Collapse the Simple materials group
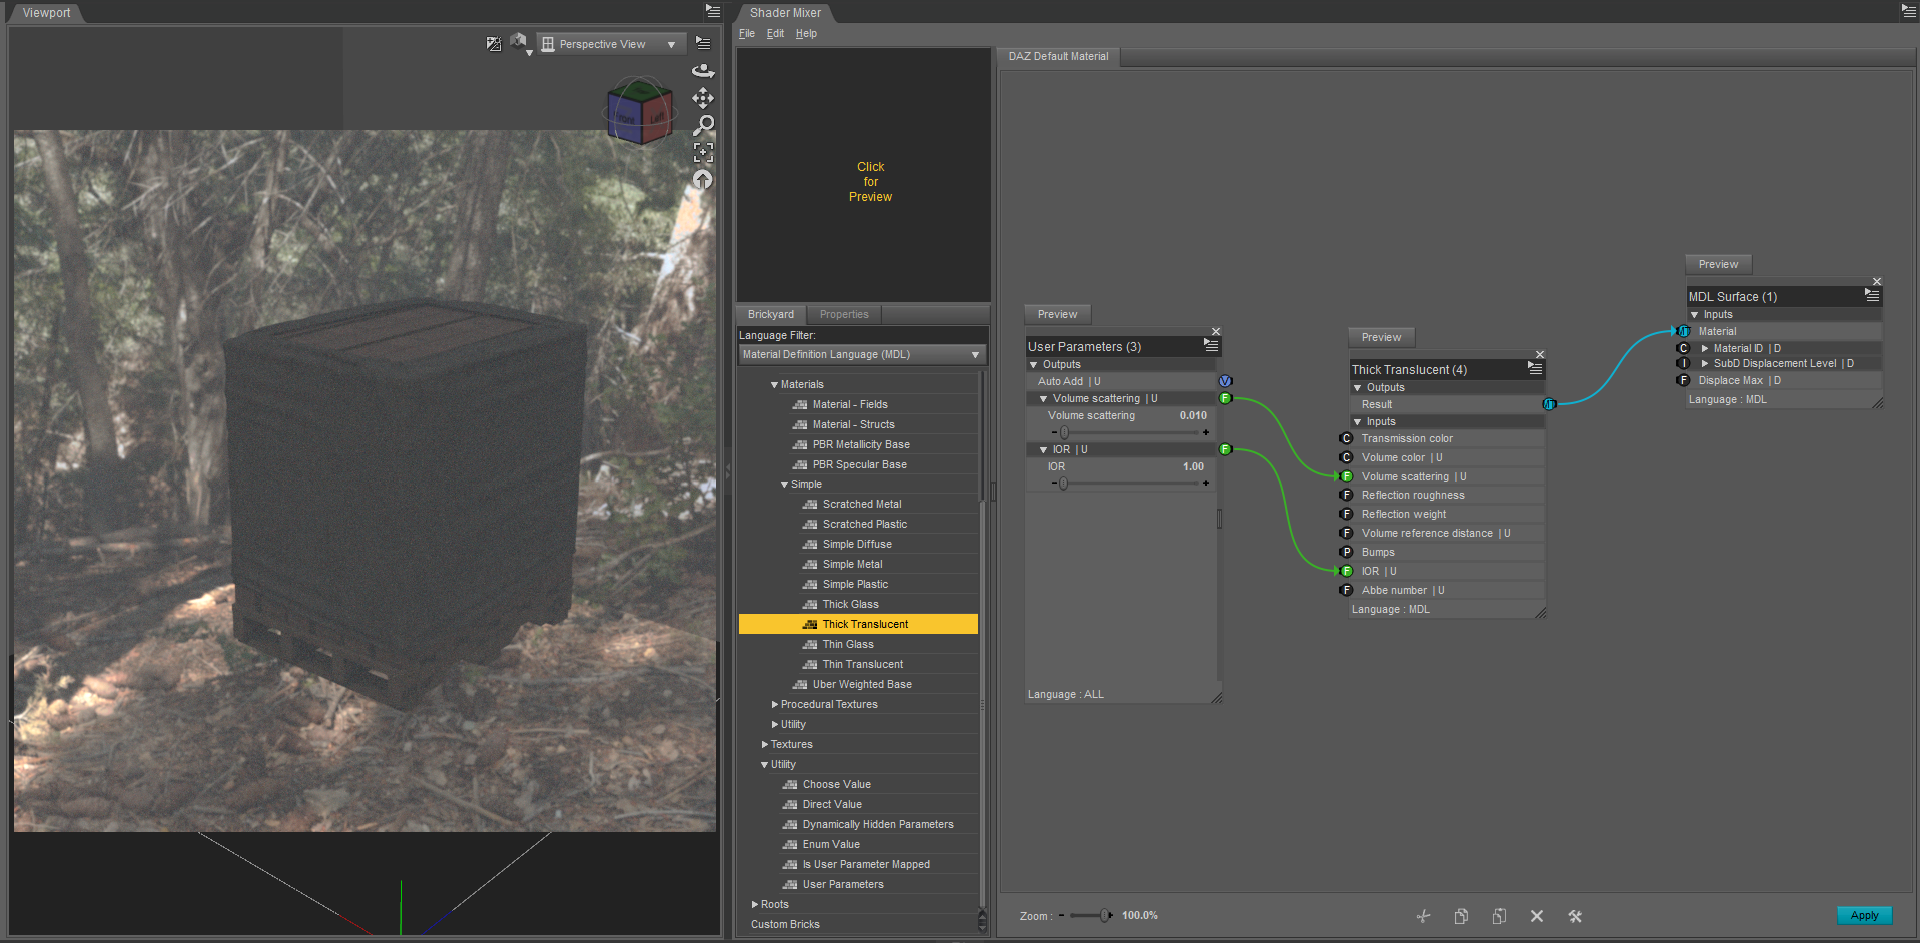1920x943 pixels. pos(784,485)
